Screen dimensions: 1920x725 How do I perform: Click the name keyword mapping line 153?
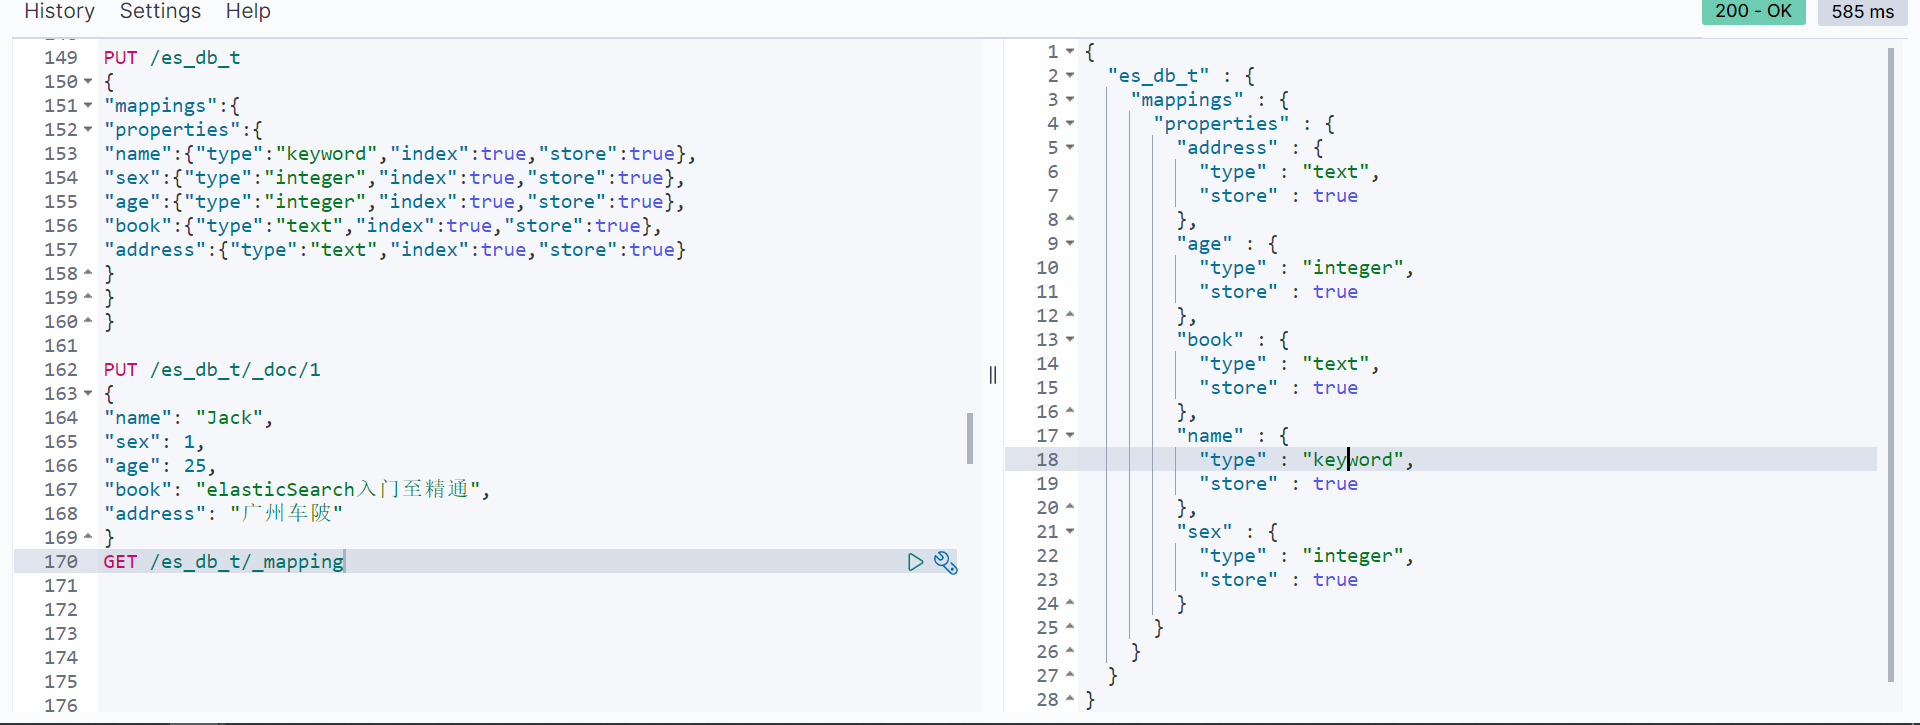tap(399, 154)
